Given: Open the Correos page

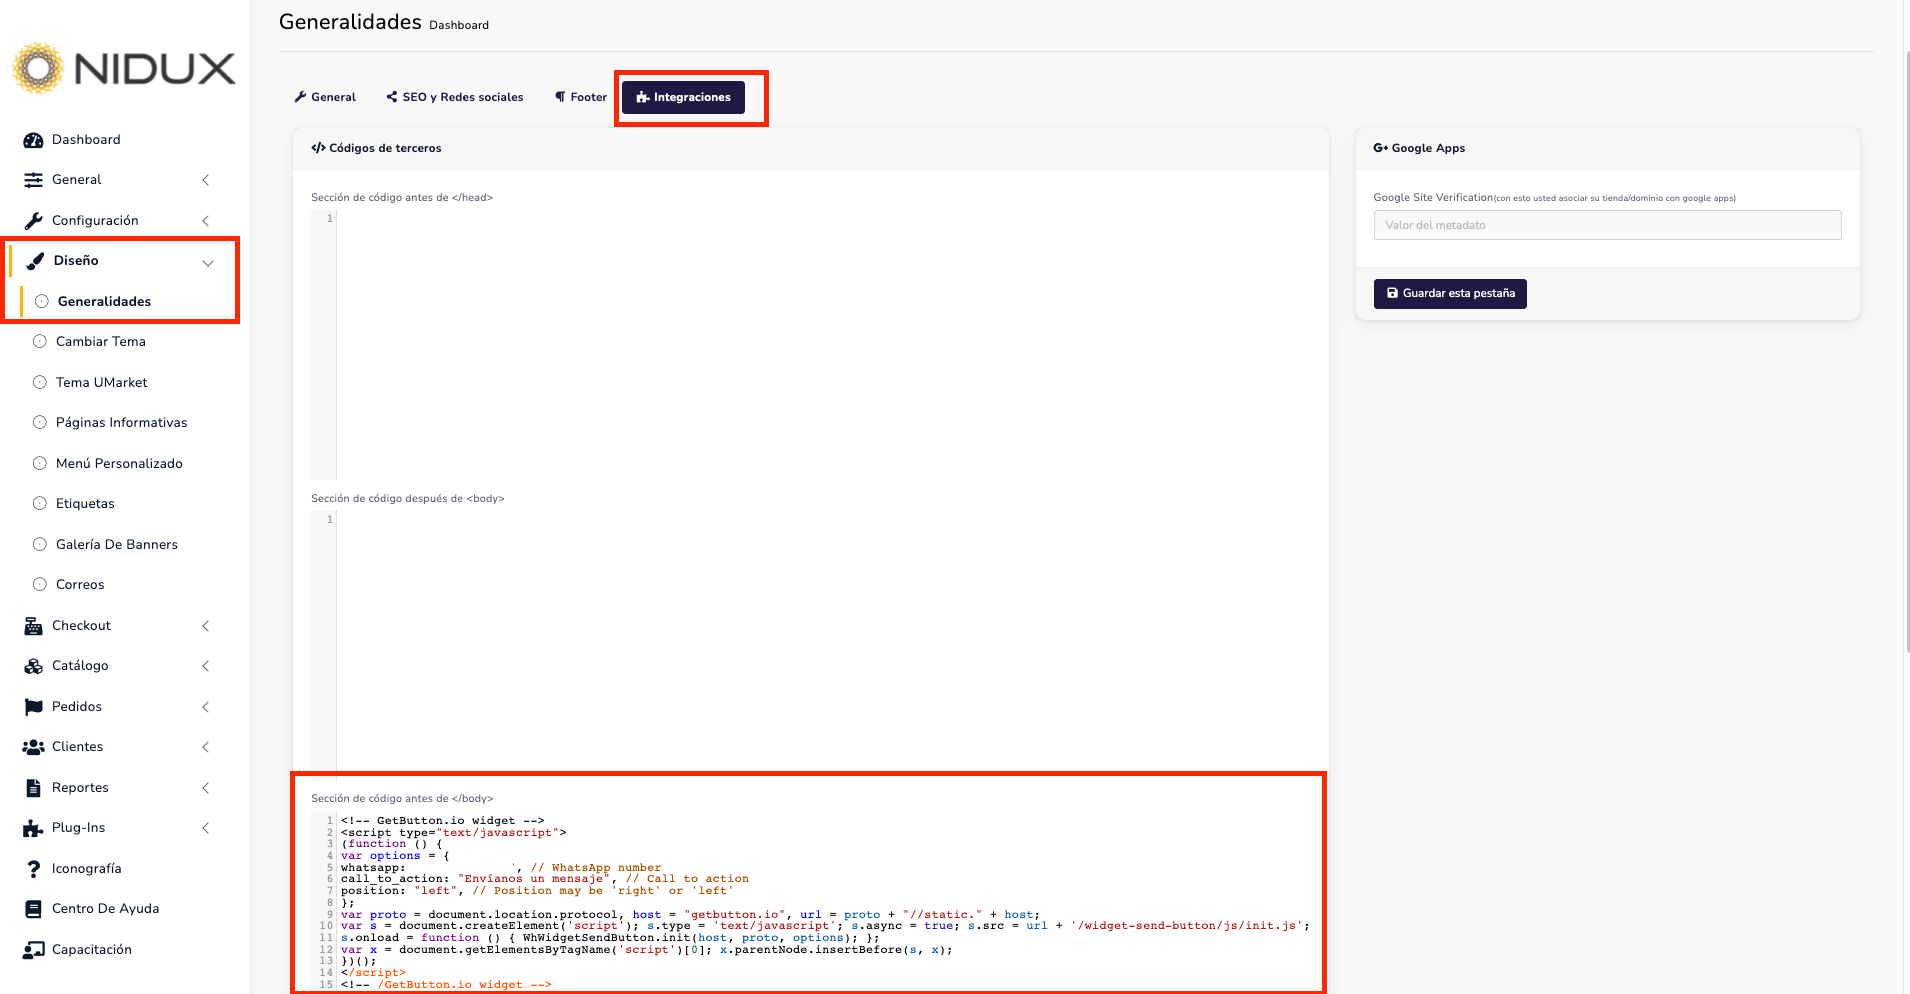Looking at the screenshot, I should click(80, 584).
